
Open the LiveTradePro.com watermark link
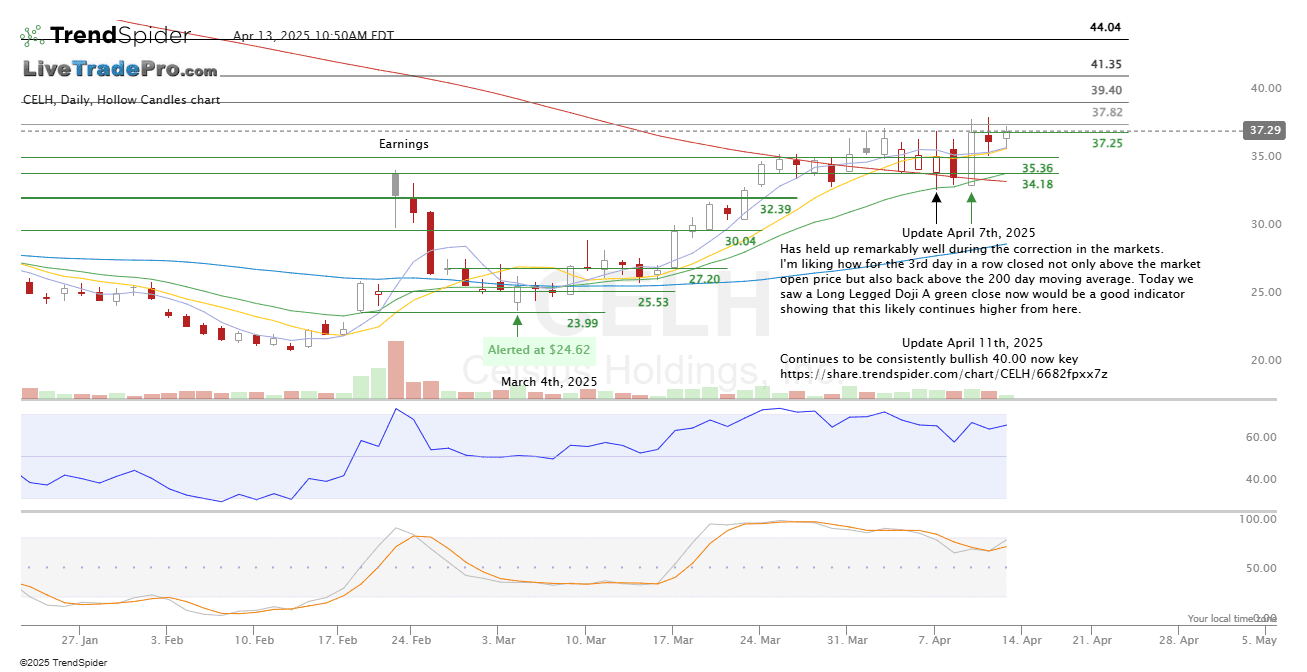(120, 70)
